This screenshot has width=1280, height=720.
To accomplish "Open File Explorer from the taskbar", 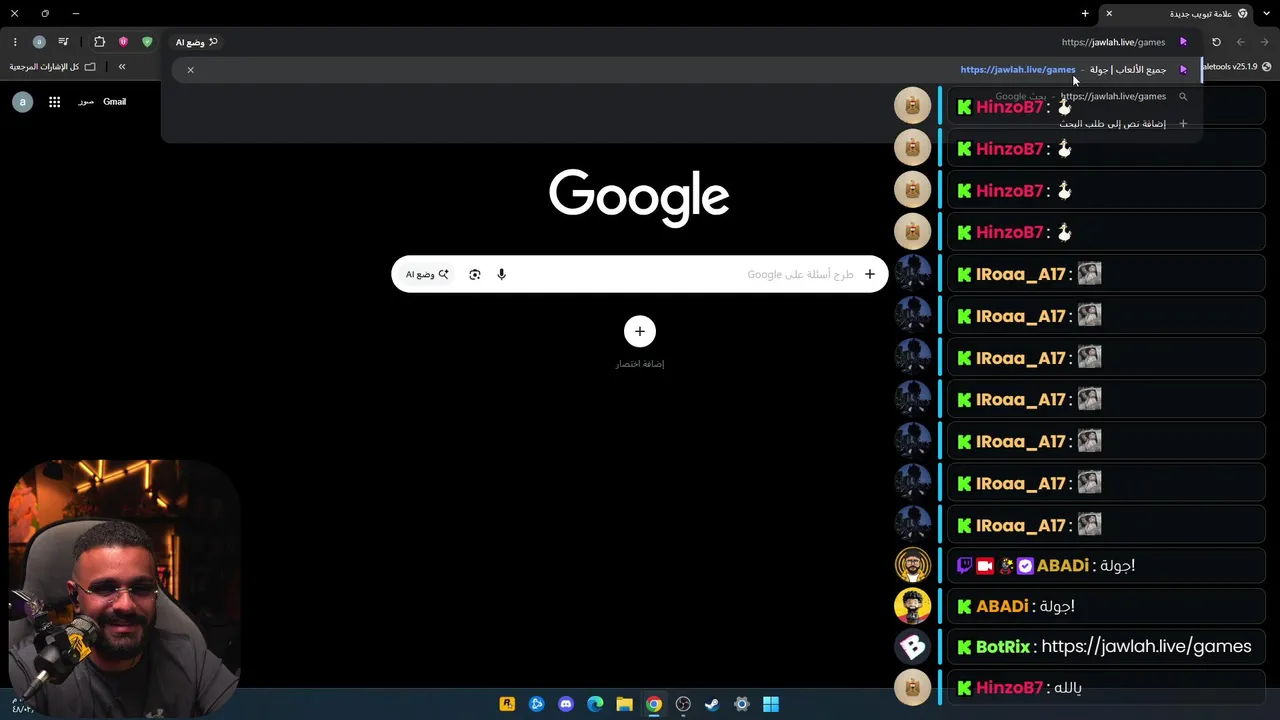I will [624, 704].
